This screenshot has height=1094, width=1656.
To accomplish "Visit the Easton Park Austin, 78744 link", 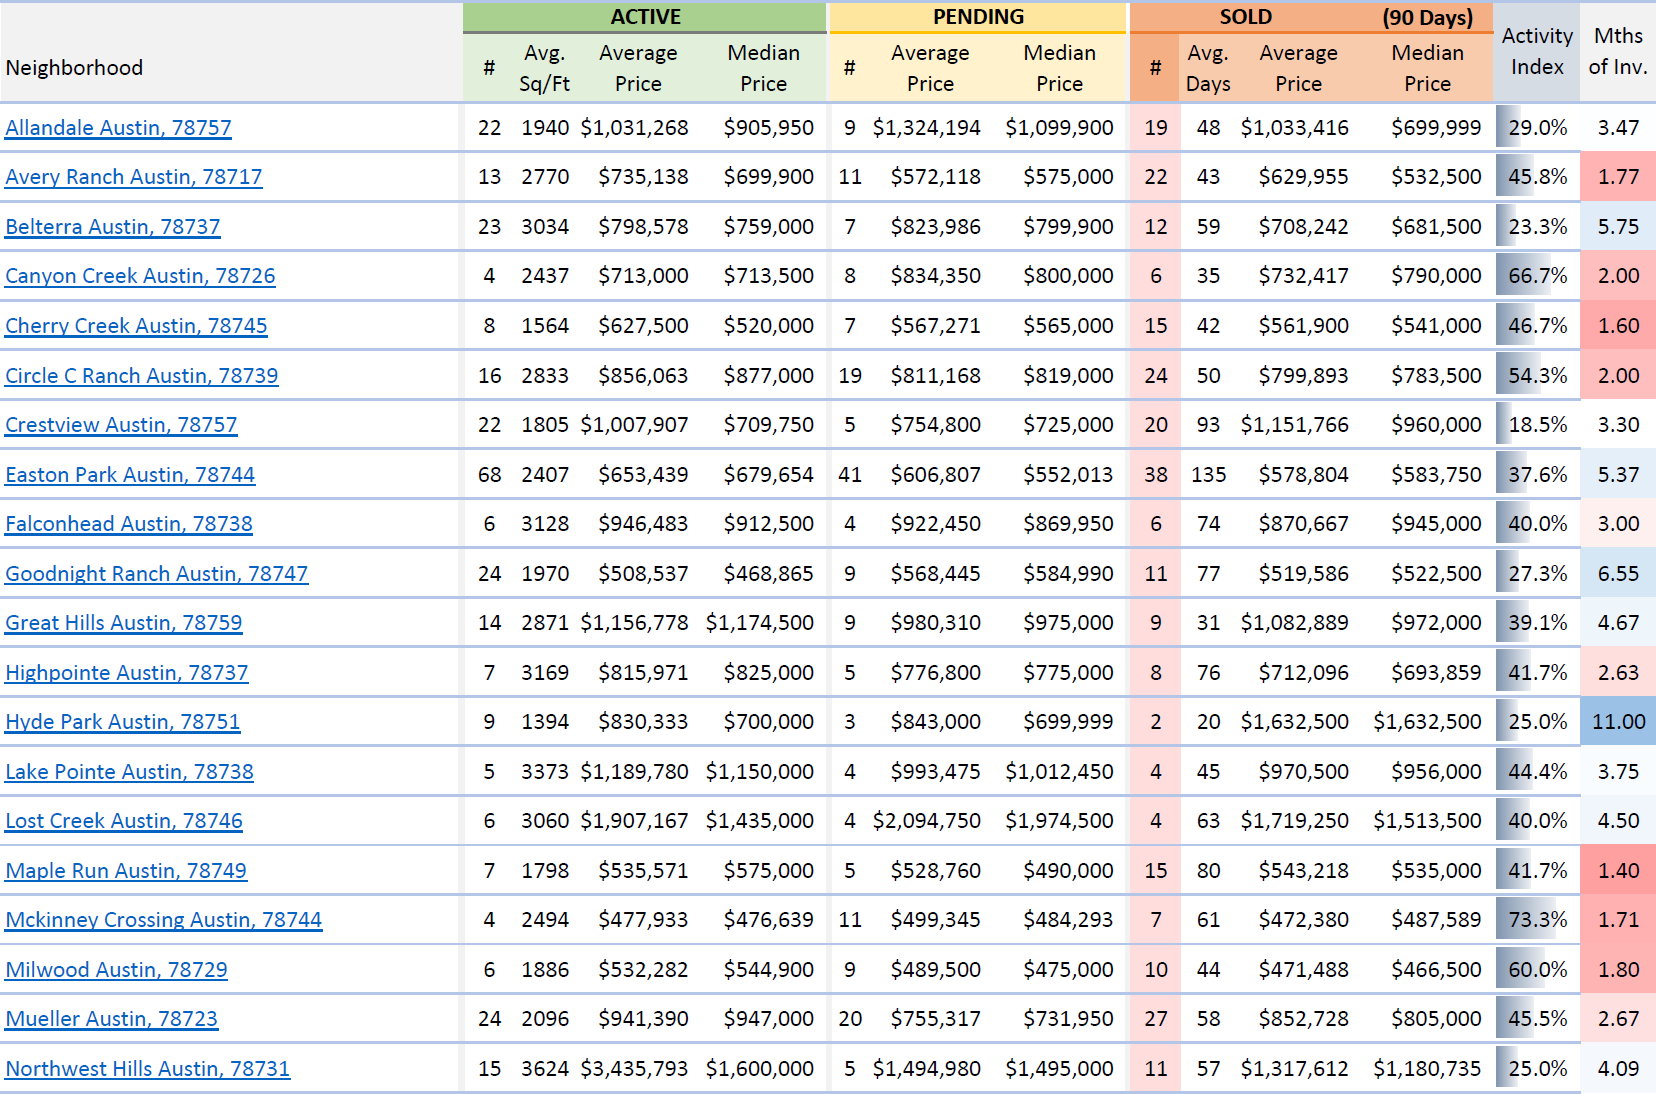I will (130, 475).
